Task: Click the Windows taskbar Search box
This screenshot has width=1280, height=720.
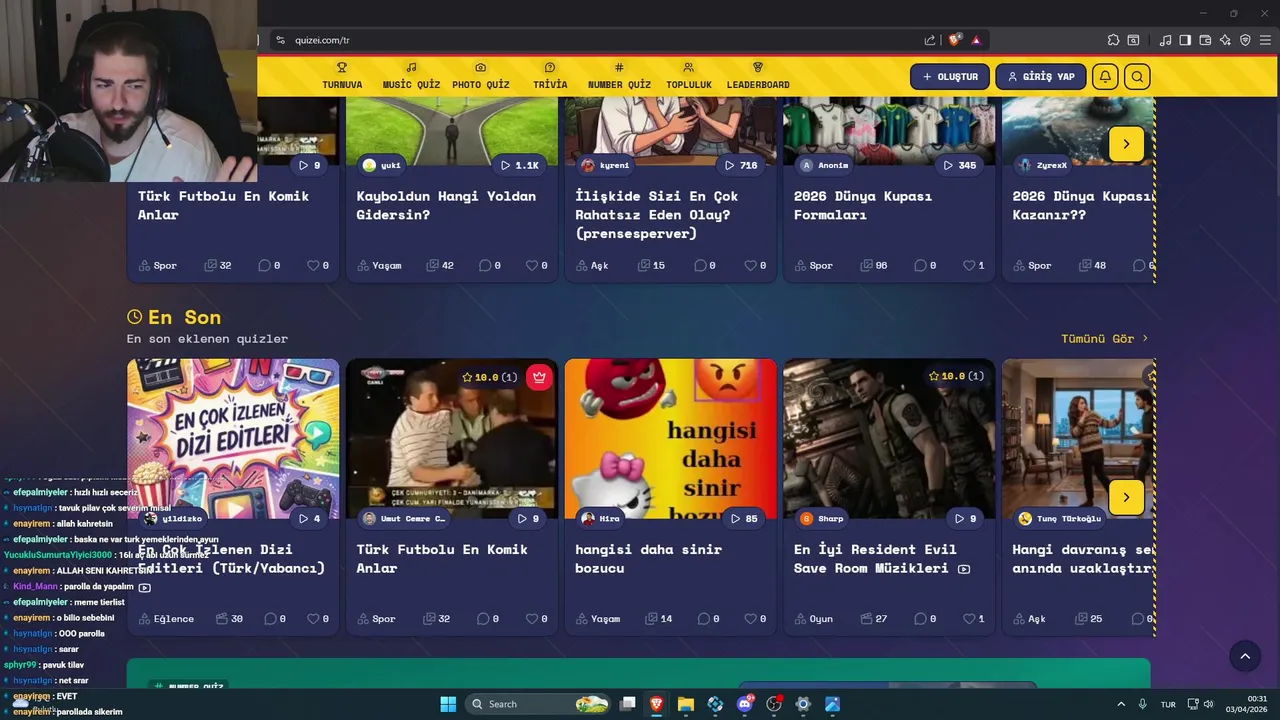Action: coord(540,704)
